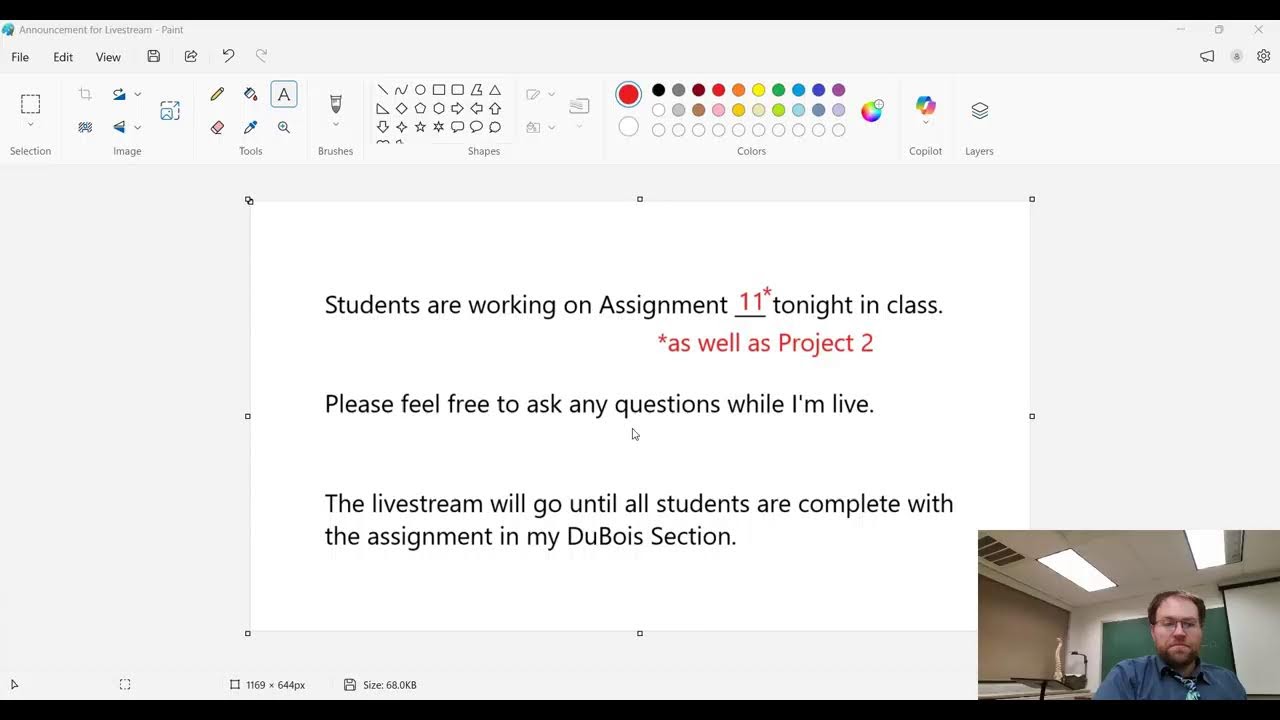Click the Rotate image icon

(x=119, y=94)
